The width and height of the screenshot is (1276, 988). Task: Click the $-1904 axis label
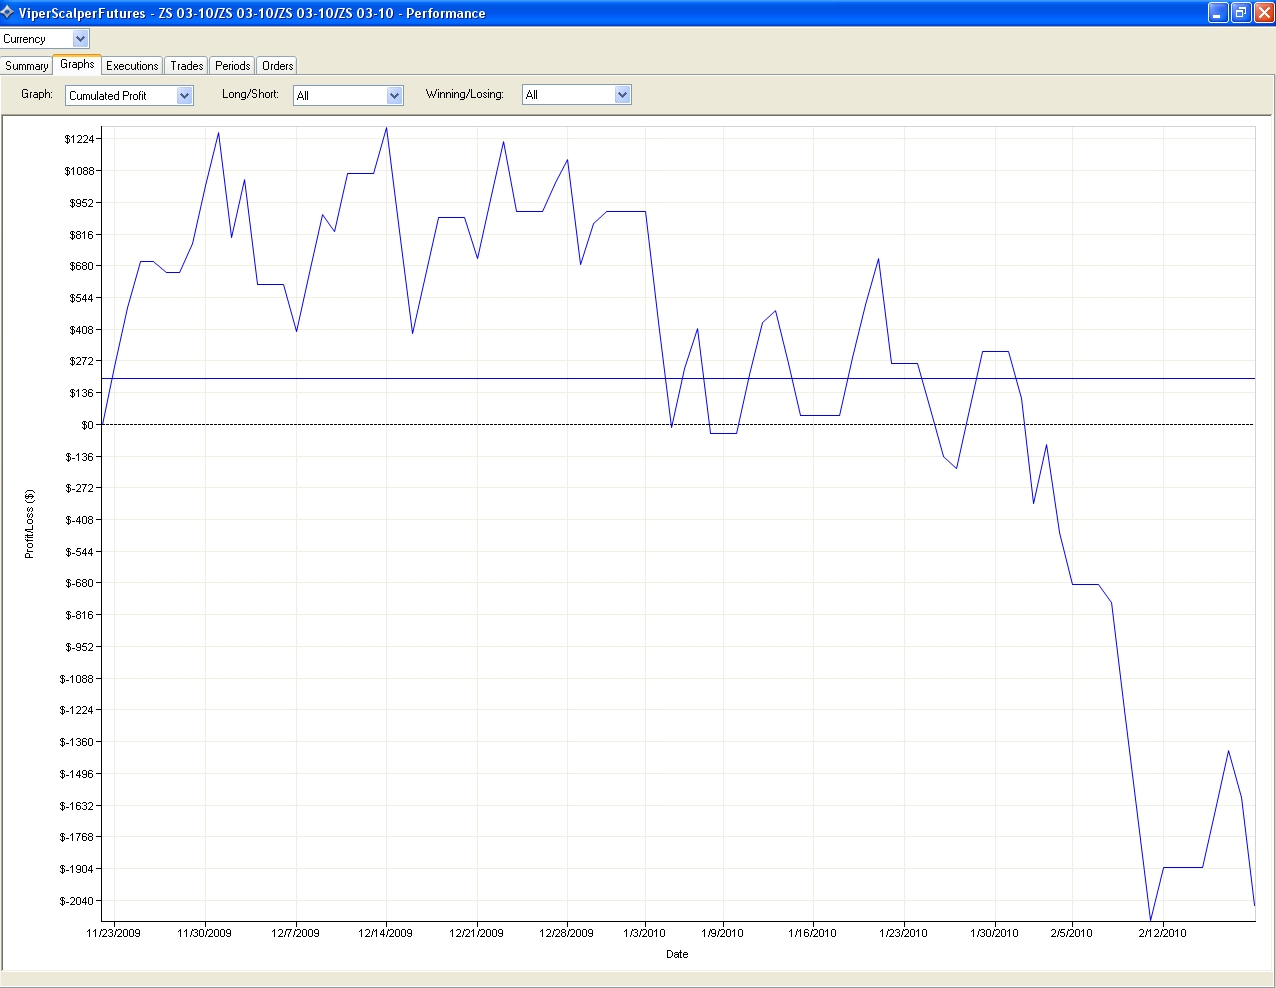[77, 869]
